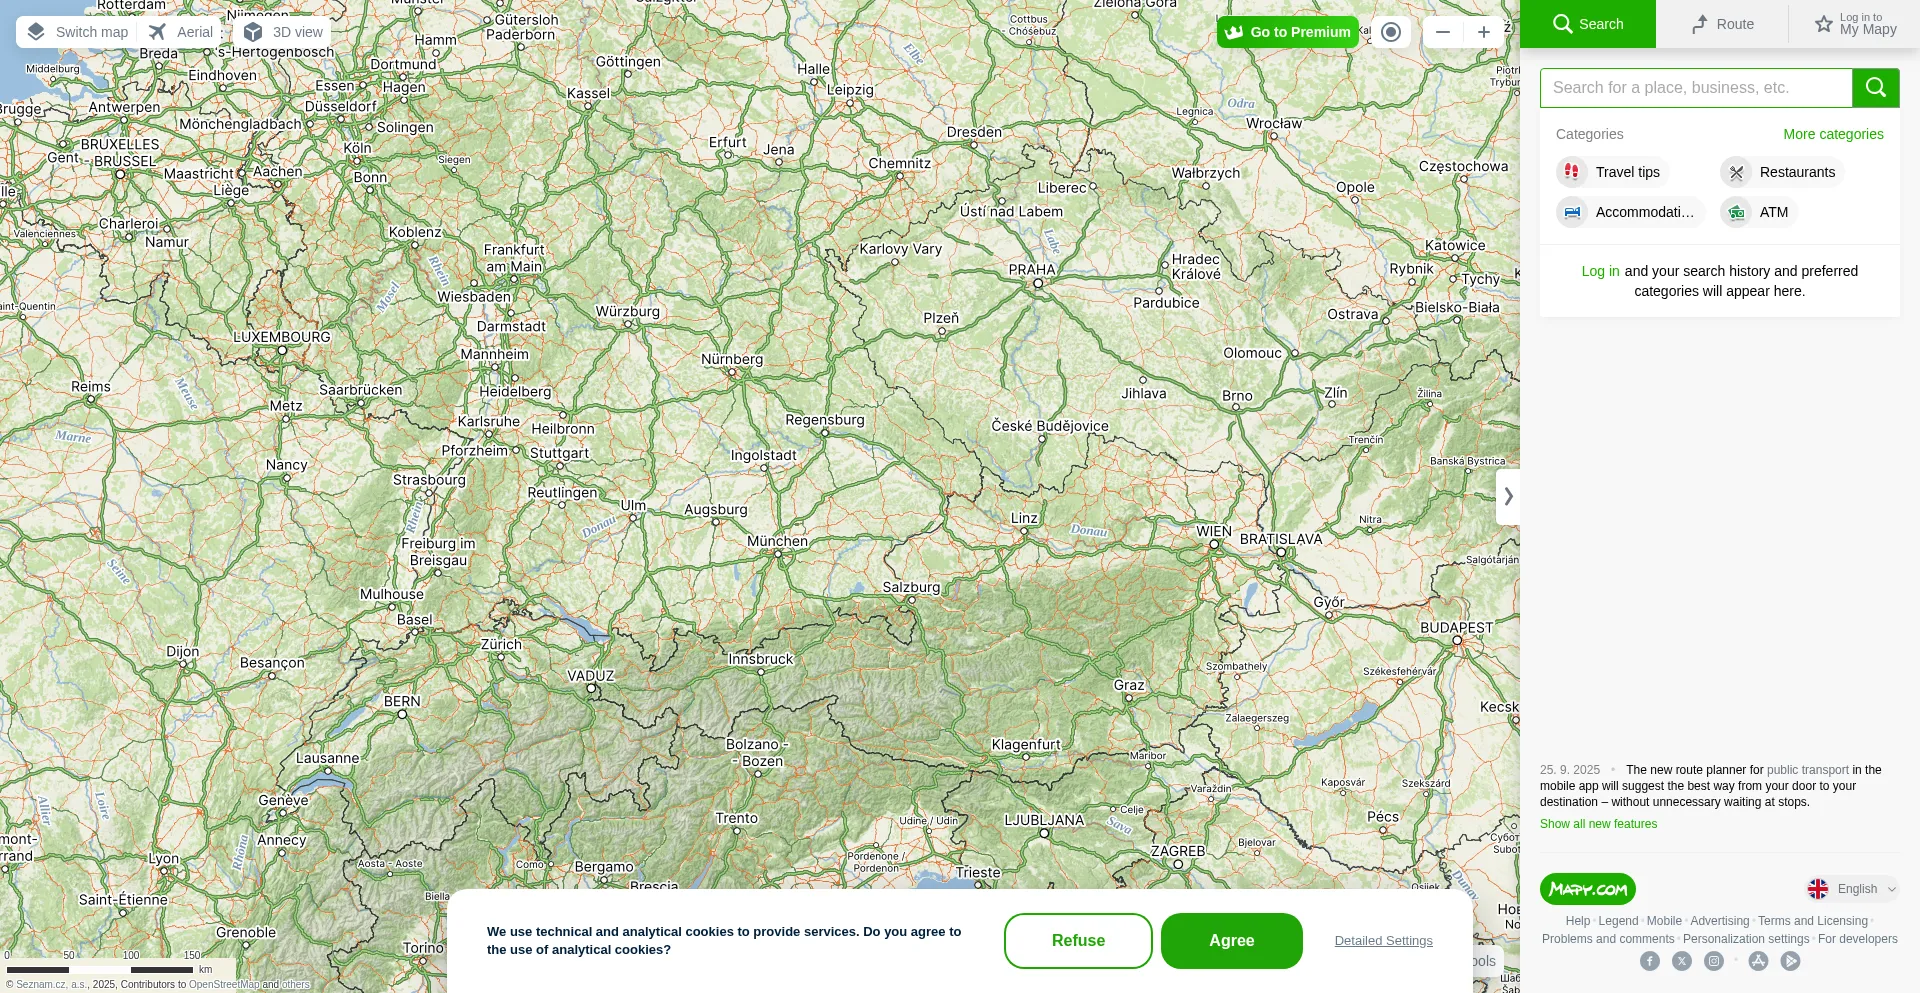Open the My Mapy login tab
1920x993 pixels.
(x=1855, y=24)
